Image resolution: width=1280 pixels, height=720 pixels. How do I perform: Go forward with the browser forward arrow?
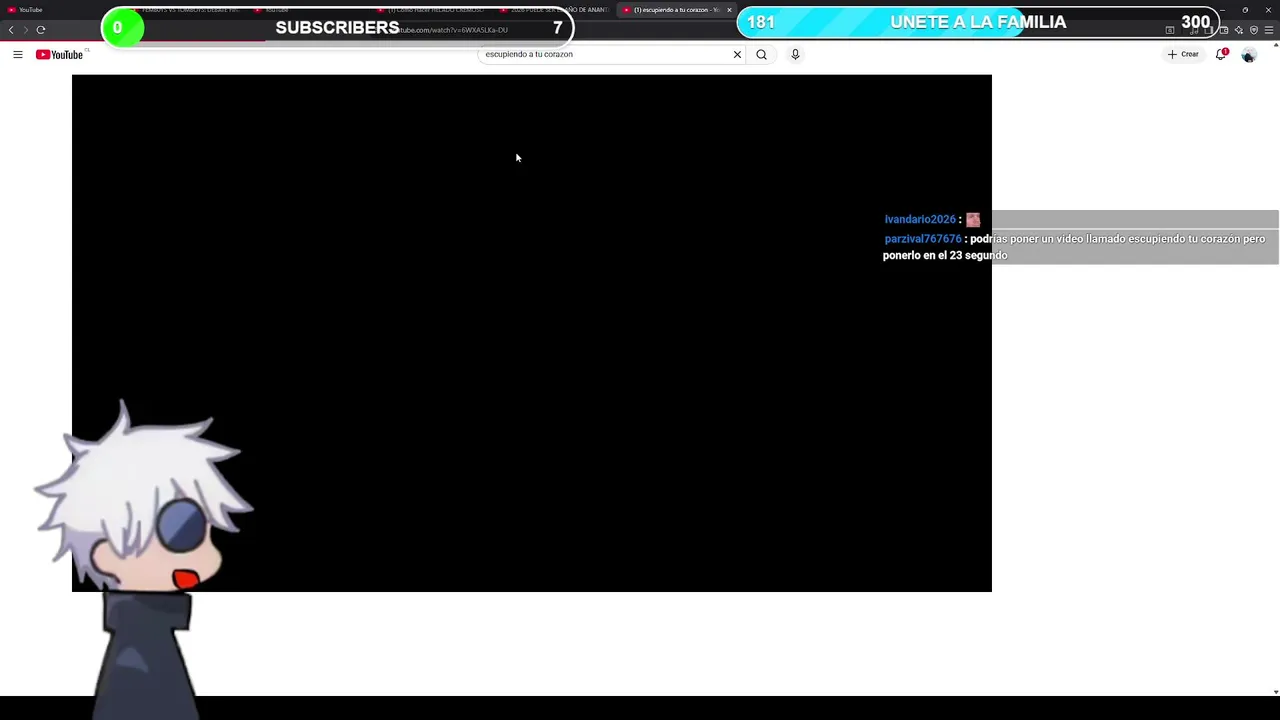tap(25, 30)
